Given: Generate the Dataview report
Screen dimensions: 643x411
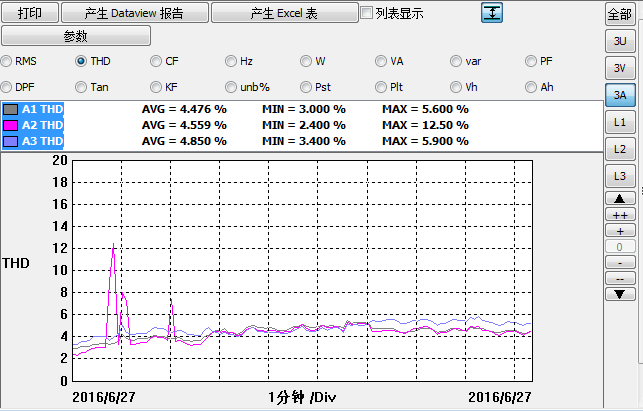Looking at the screenshot, I should (135, 13).
